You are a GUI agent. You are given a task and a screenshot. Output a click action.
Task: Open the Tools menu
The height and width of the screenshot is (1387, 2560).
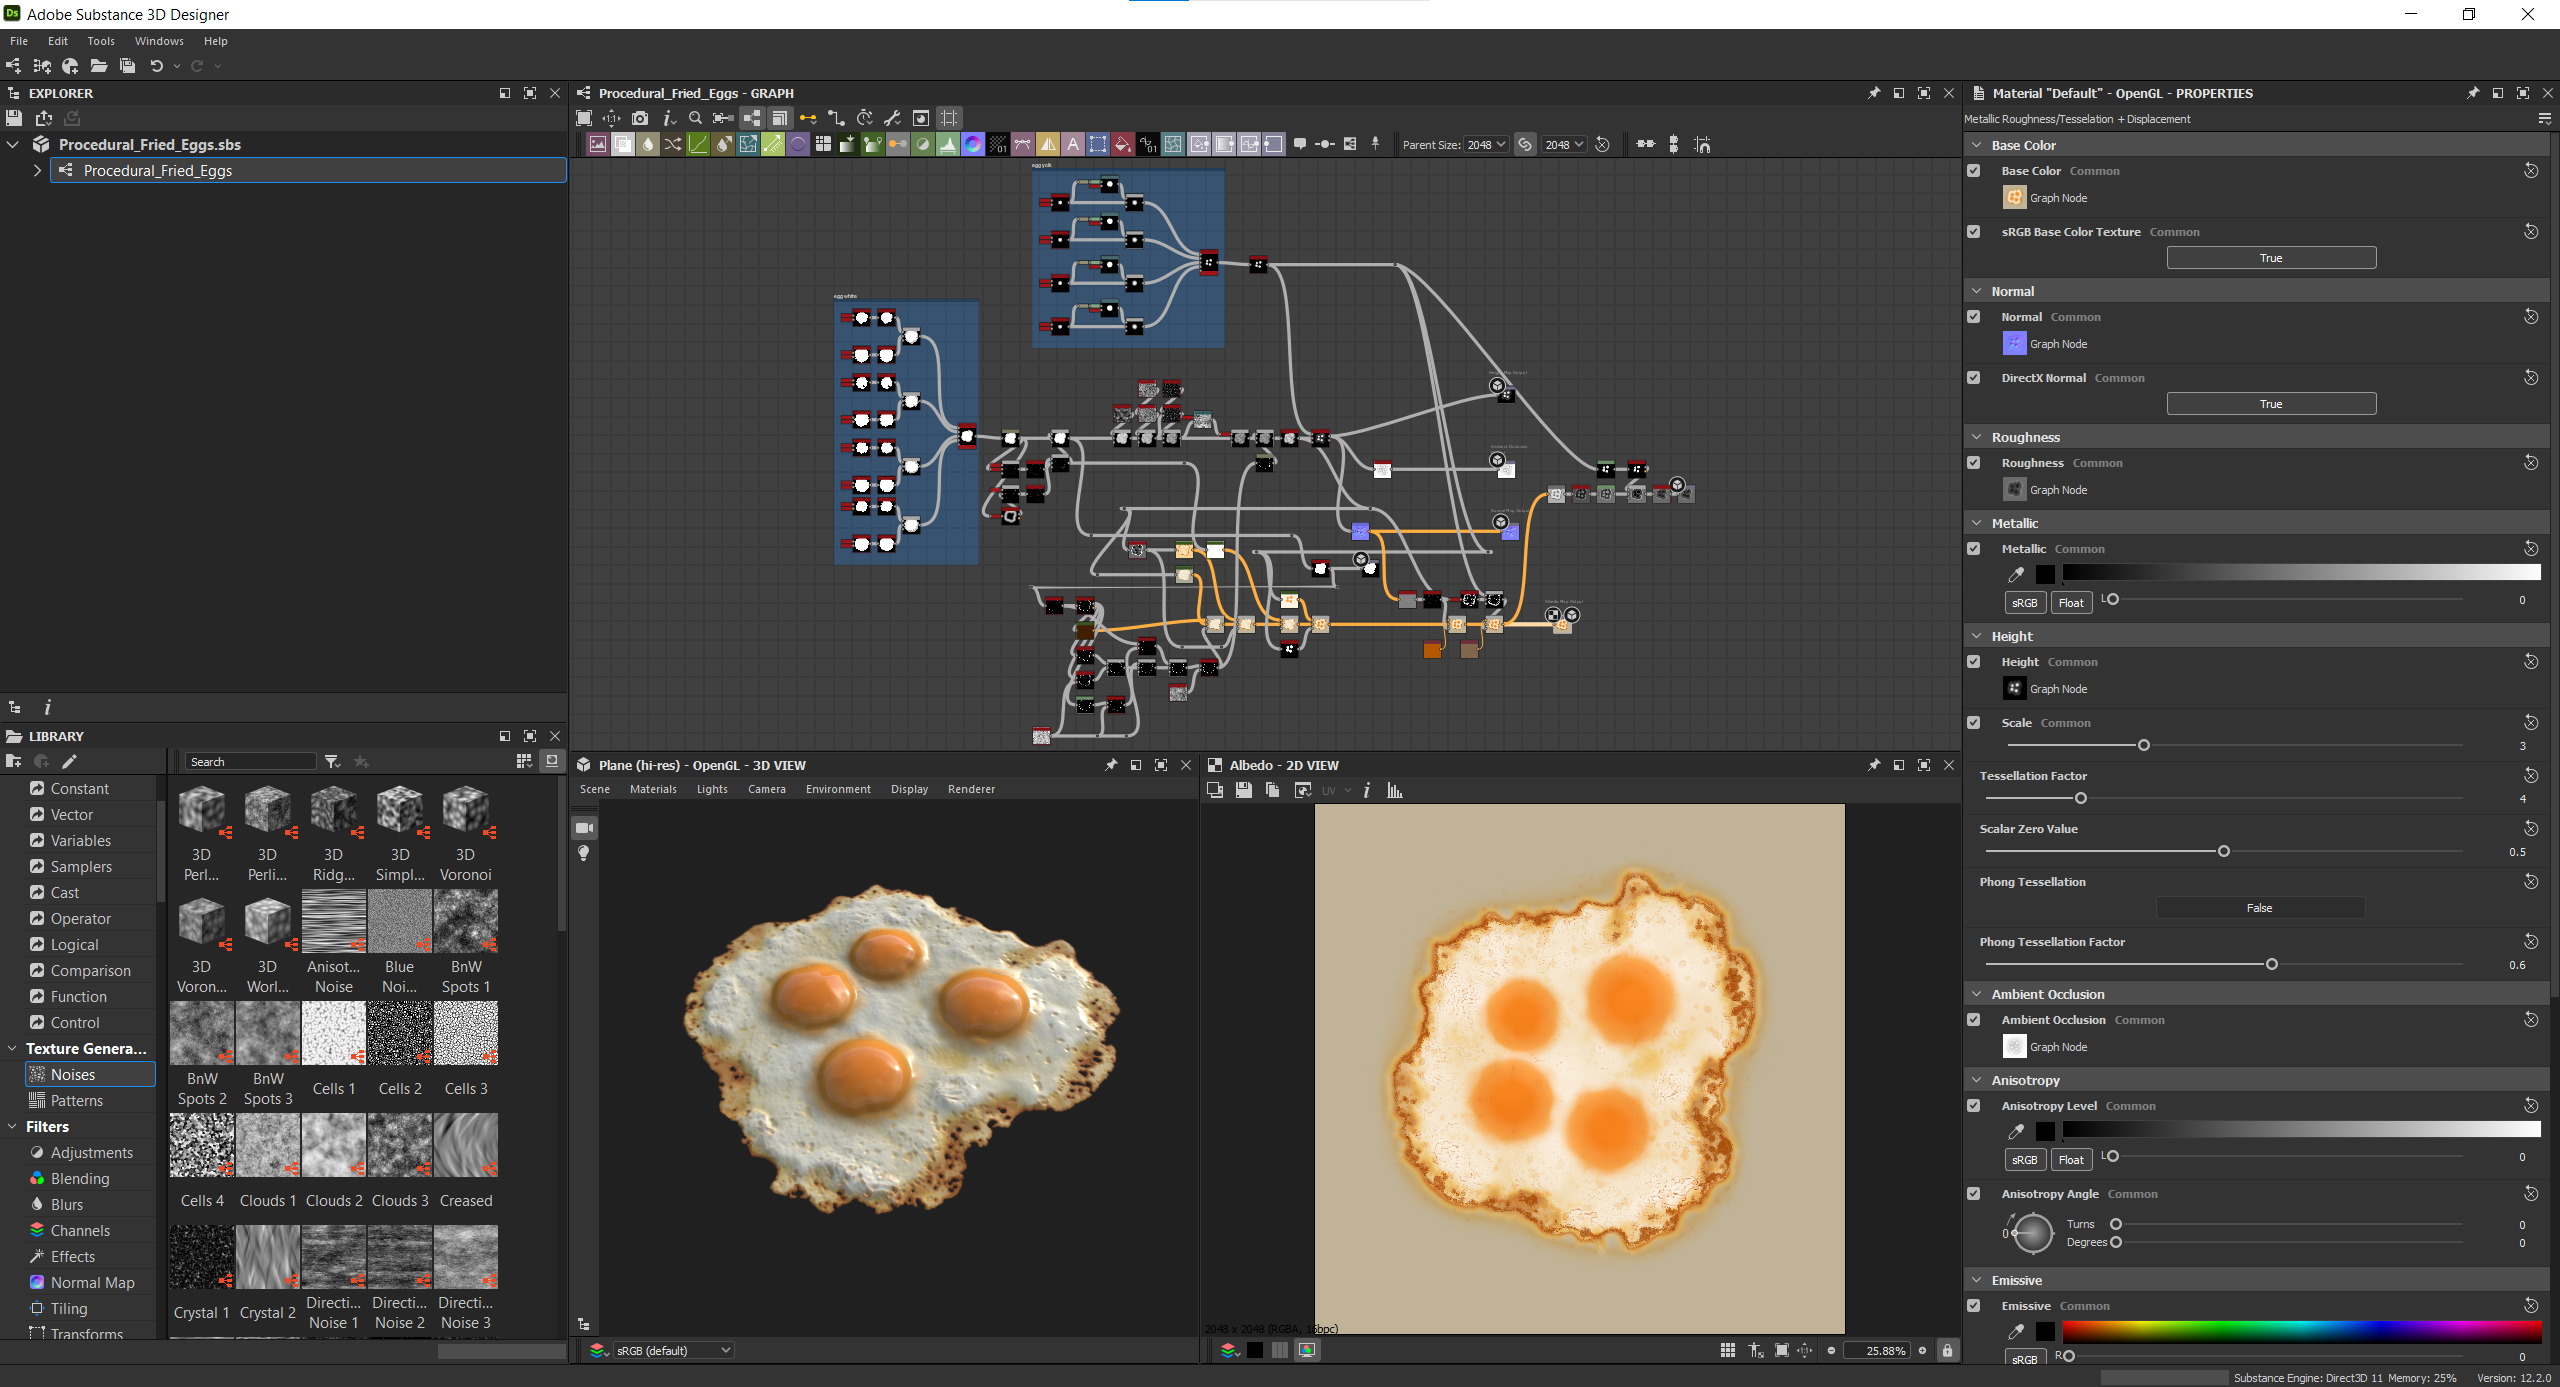tap(100, 41)
